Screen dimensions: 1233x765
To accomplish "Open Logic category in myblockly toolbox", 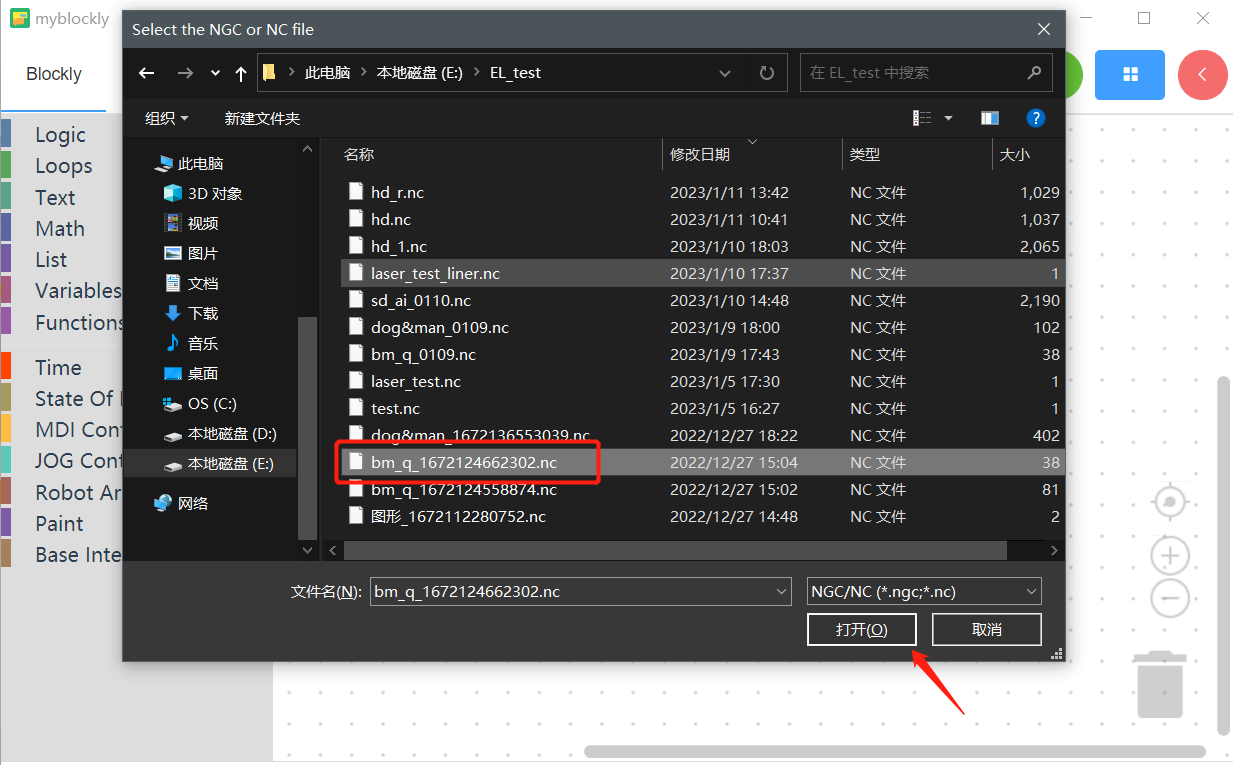I will click(x=60, y=135).
